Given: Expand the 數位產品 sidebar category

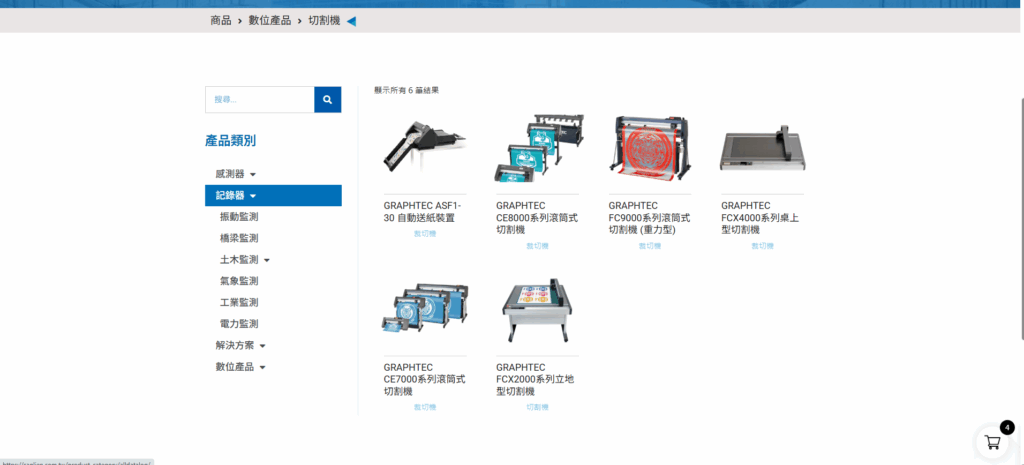Looking at the screenshot, I should tap(262, 368).
